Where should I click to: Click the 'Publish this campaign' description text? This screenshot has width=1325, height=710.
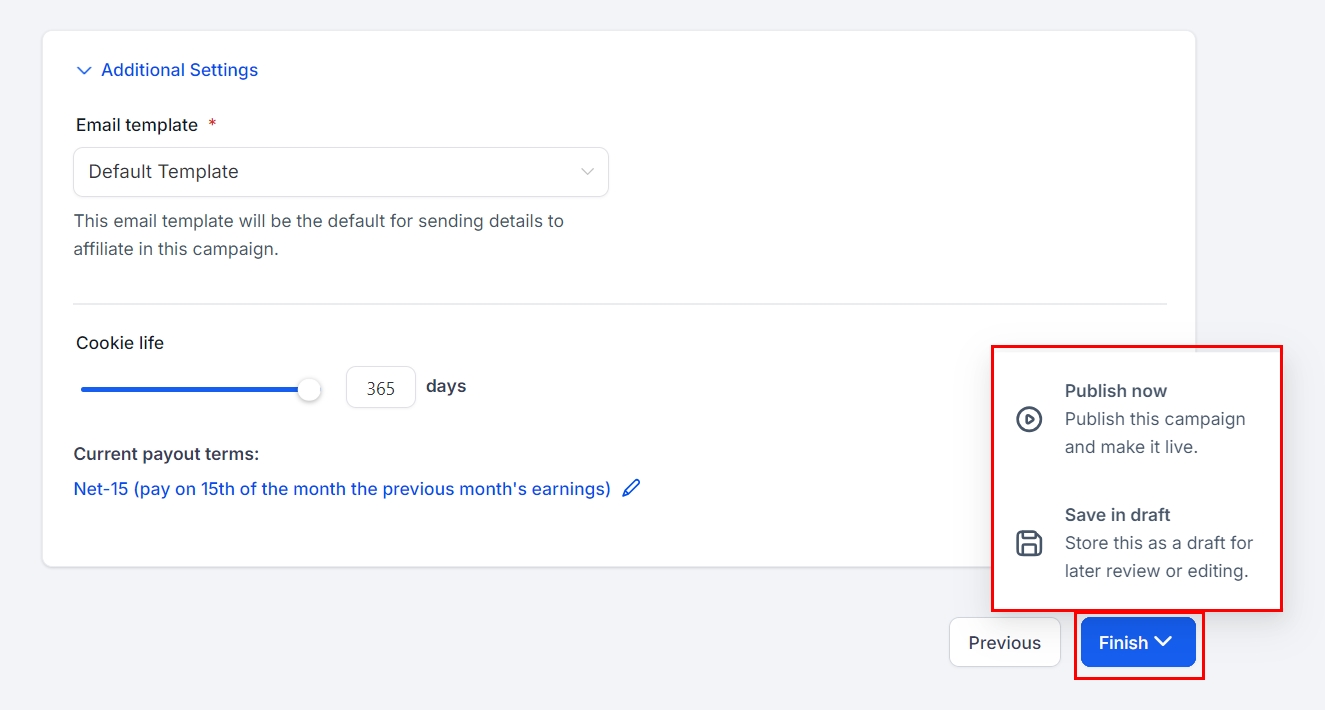tap(1155, 433)
